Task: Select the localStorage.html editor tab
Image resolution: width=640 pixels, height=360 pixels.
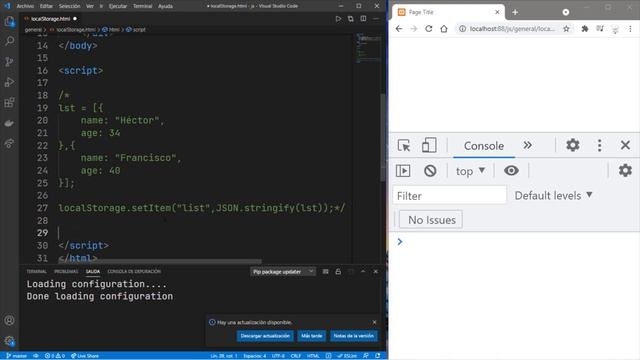Action: click(x=50, y=19)
